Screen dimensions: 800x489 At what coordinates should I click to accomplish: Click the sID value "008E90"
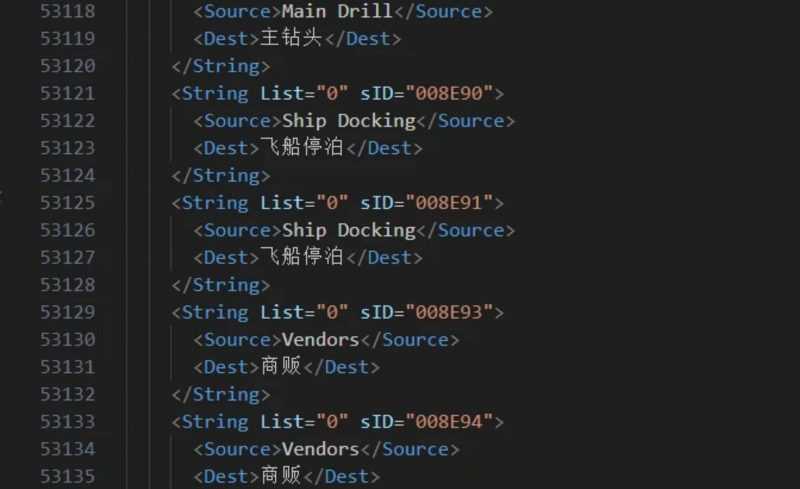446,94
